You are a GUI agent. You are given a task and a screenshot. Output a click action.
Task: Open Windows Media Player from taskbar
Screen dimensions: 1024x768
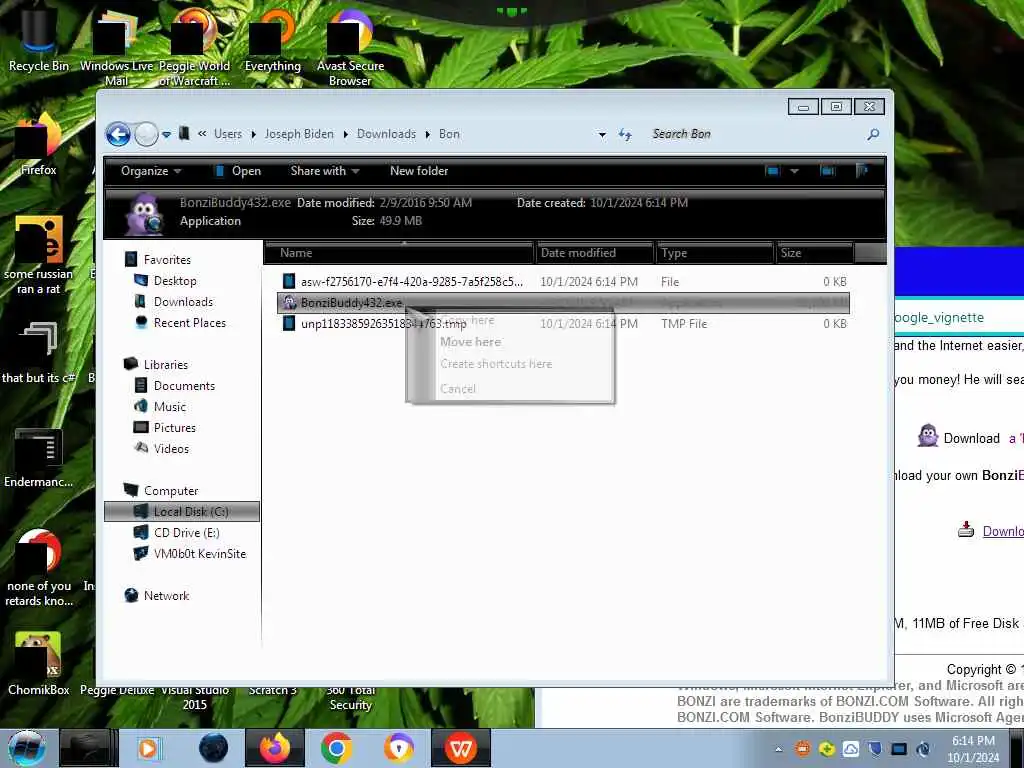click(x=148, y=748)
